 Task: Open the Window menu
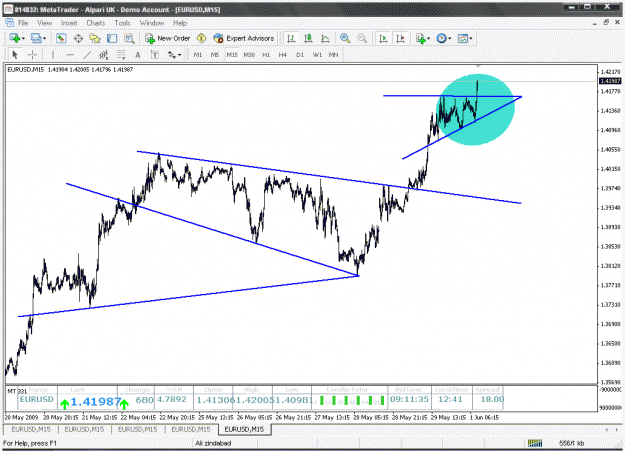coord(152,23)
